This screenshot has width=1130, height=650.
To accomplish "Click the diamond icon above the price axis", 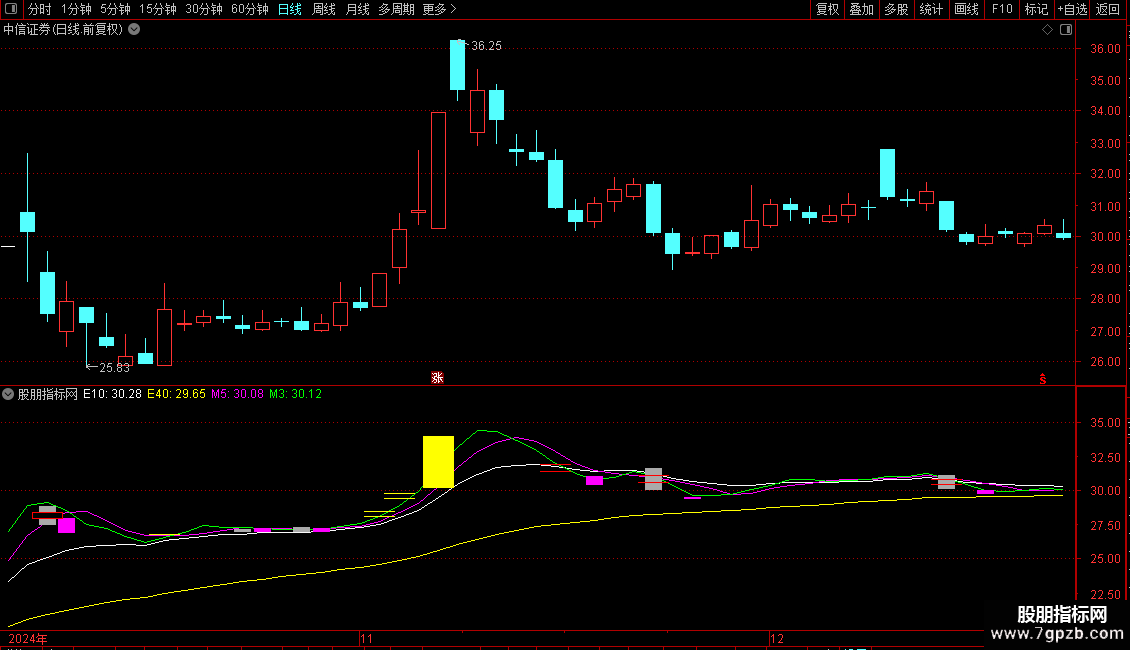I will [1047, 30].
